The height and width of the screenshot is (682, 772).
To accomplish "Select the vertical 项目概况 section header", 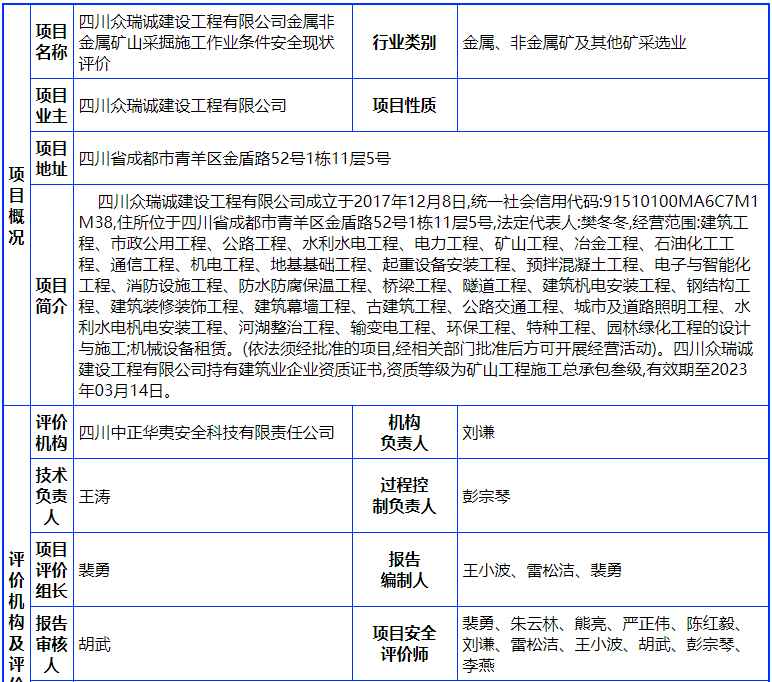I will 17,205.
